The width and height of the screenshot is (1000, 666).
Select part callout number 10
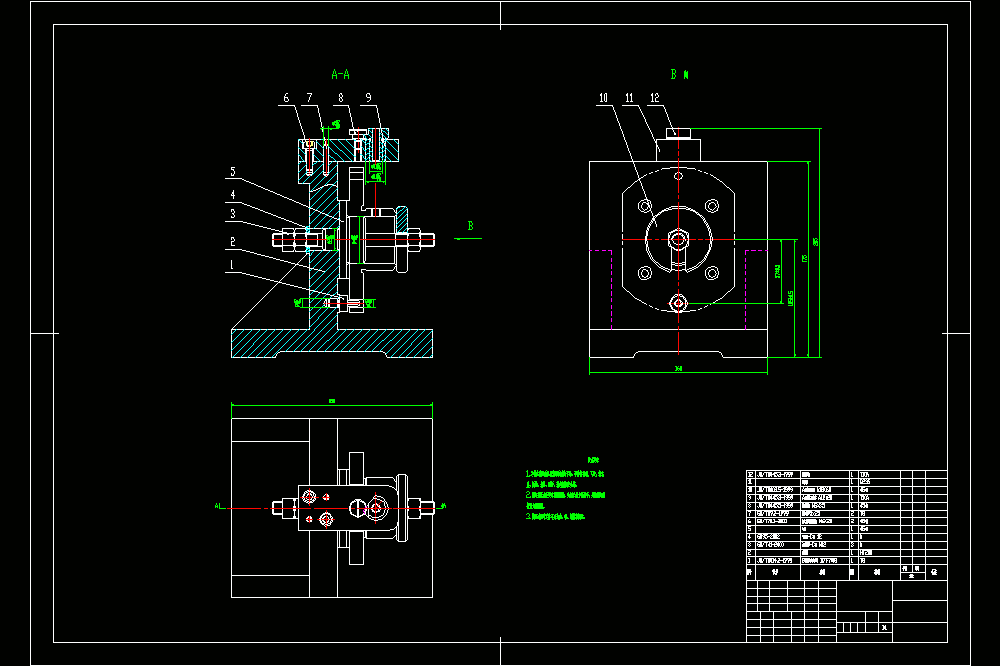pos(603,98)
